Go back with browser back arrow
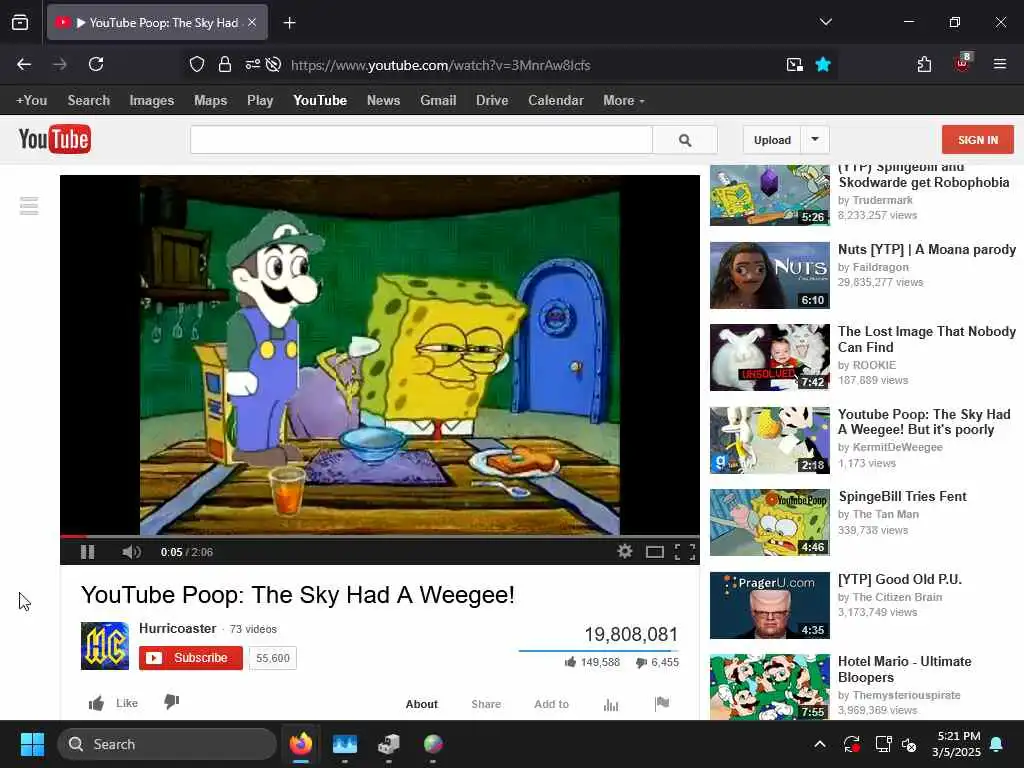Viewport: 1024px width, 768px height. (24, 64)
